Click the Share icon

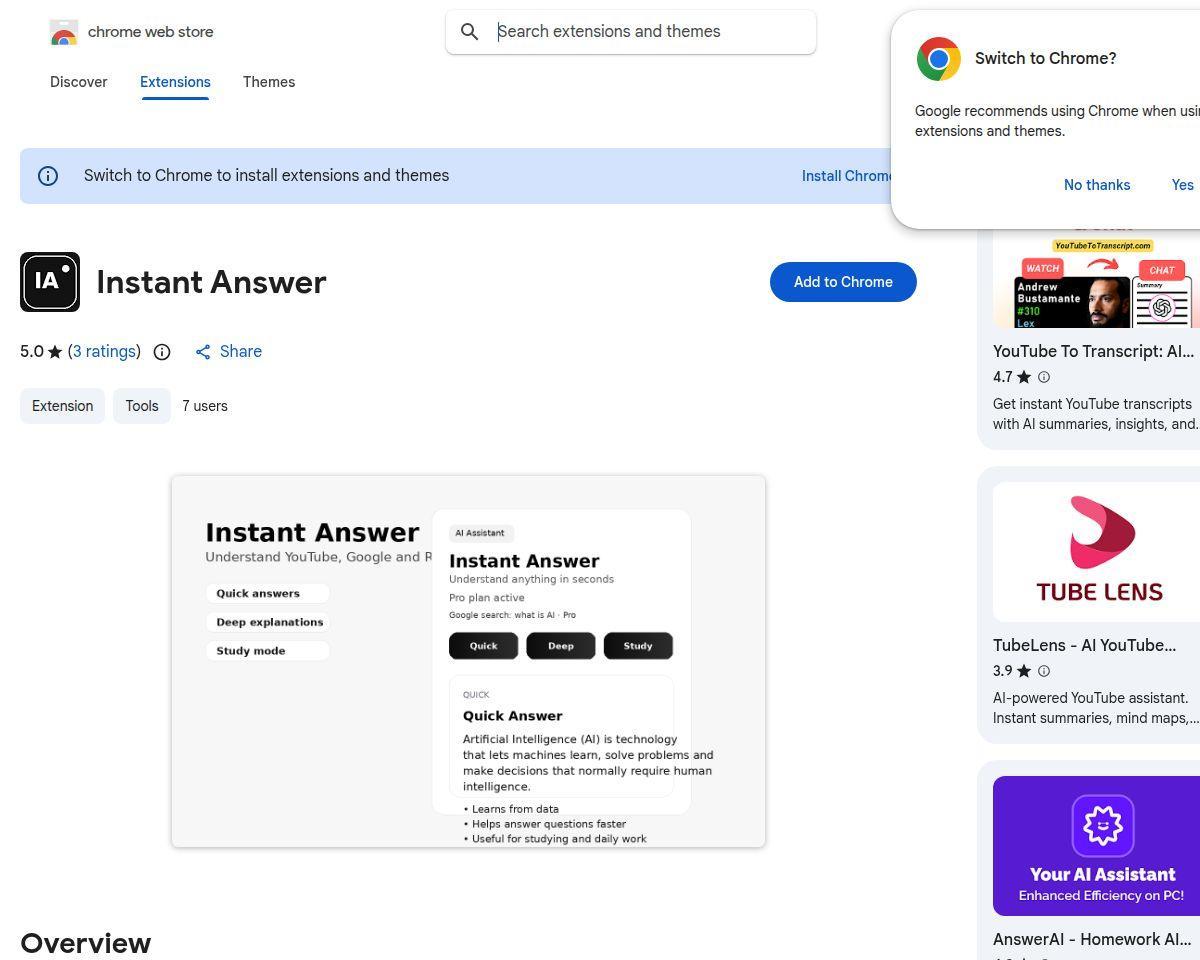click(203, 352)
